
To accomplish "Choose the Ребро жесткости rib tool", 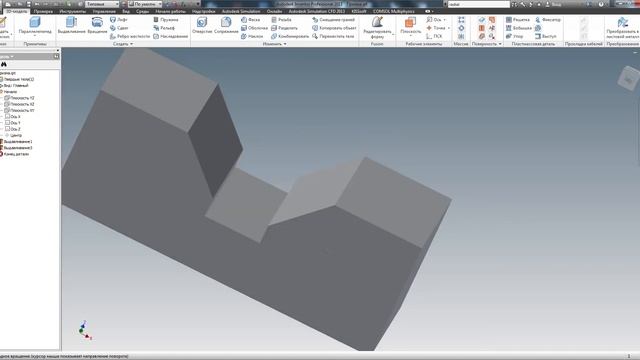I will [x=130, y=36].
